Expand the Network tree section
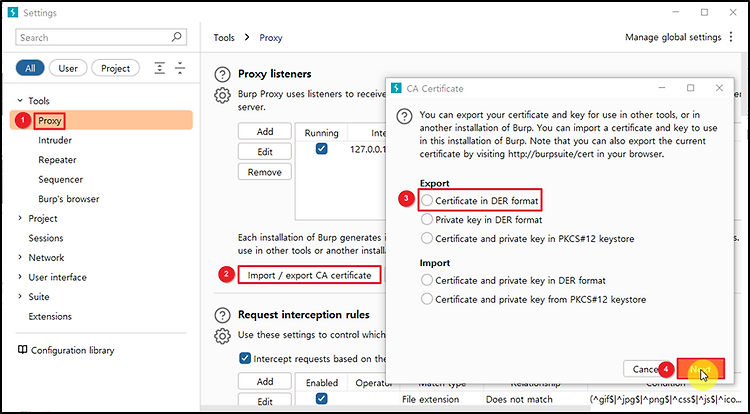The height and width of the screenshot is (414, 750). [x=20, y=257]
